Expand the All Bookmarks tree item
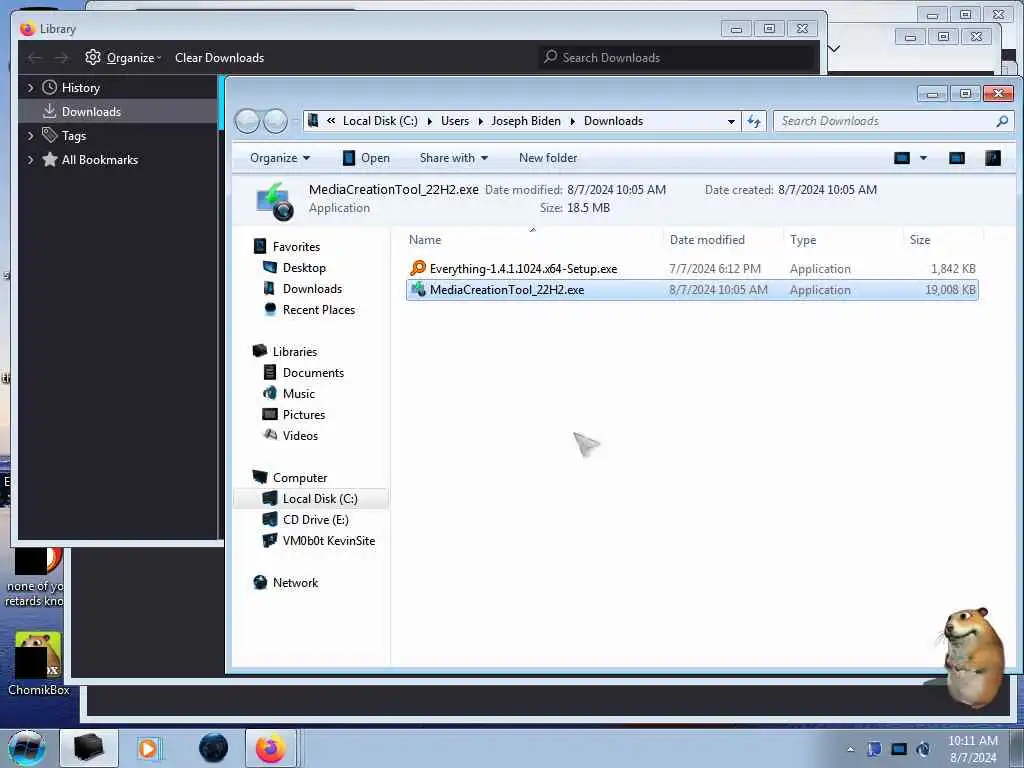1024x768 pixels. click(x=30, y=160)
